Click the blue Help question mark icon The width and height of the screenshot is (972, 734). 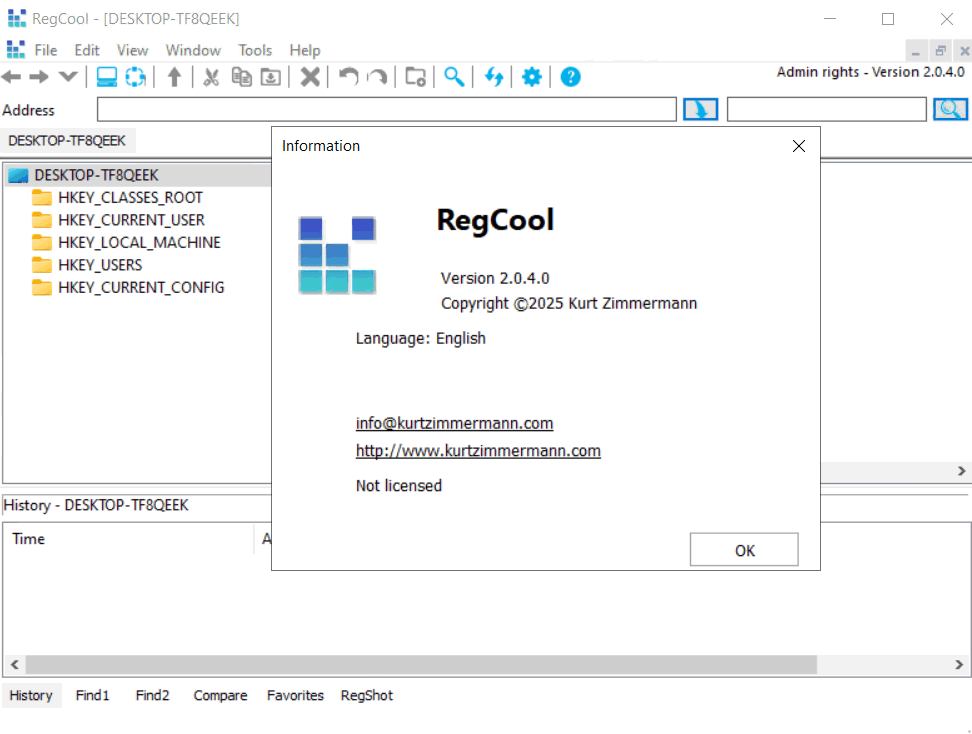pyautogui.click(x=570, y=77)
